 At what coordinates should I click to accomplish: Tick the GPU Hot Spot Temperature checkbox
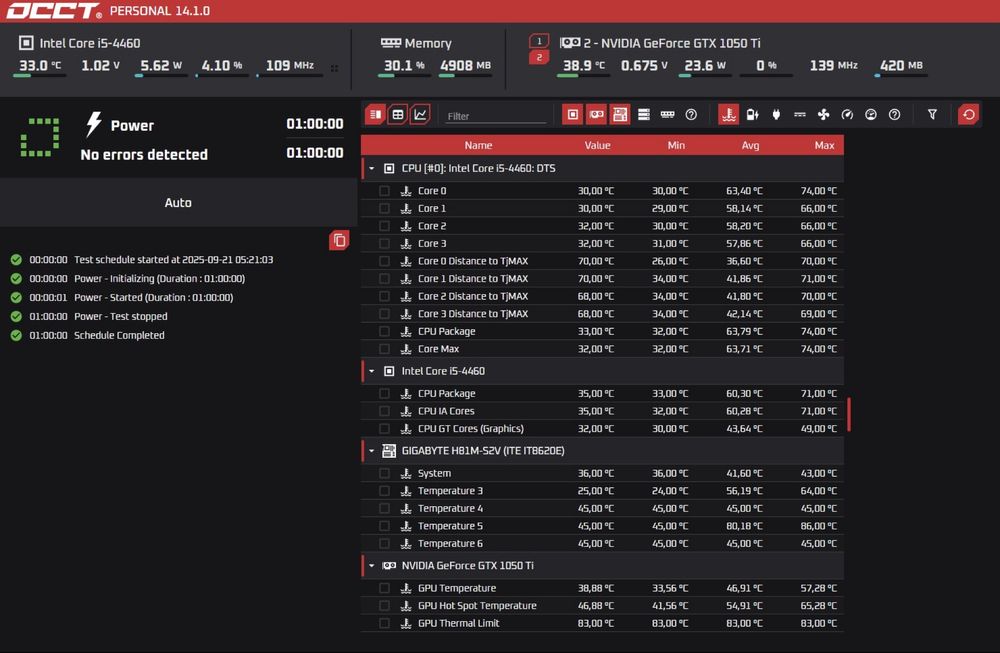(384, 606)
